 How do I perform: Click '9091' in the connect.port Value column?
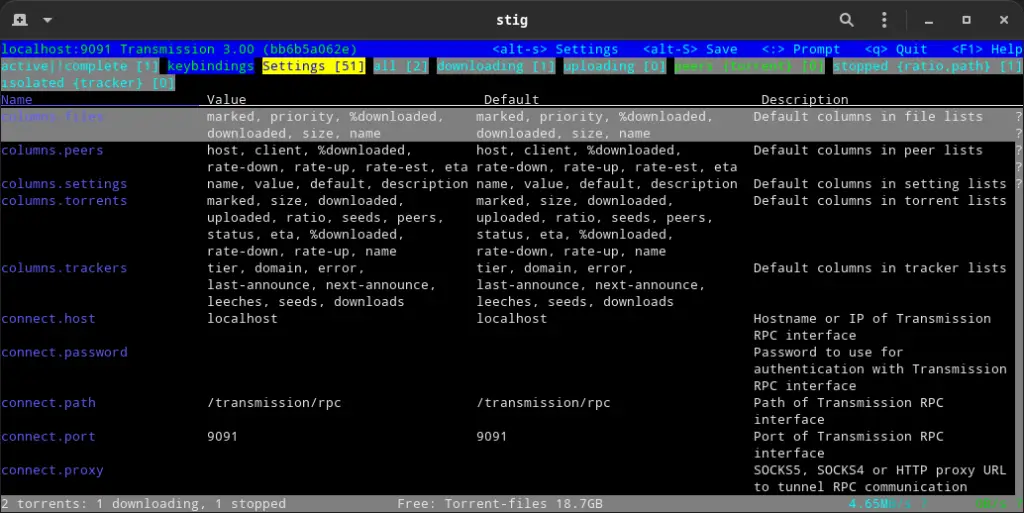pyautogui.click(x=223, y=437)
